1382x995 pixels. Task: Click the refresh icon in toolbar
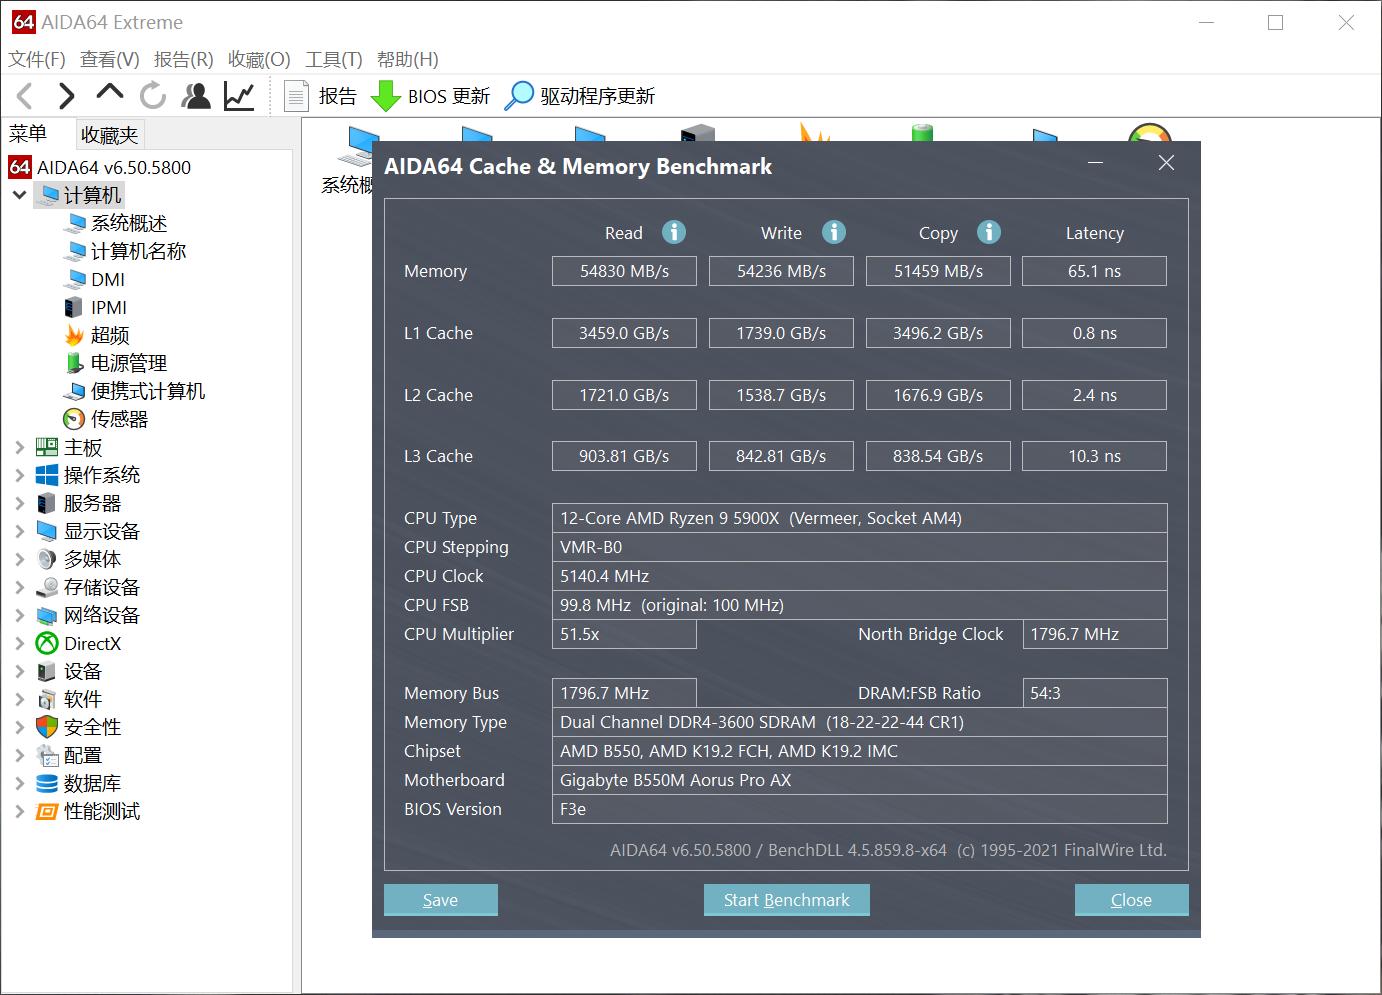click(x=153, y=96)
